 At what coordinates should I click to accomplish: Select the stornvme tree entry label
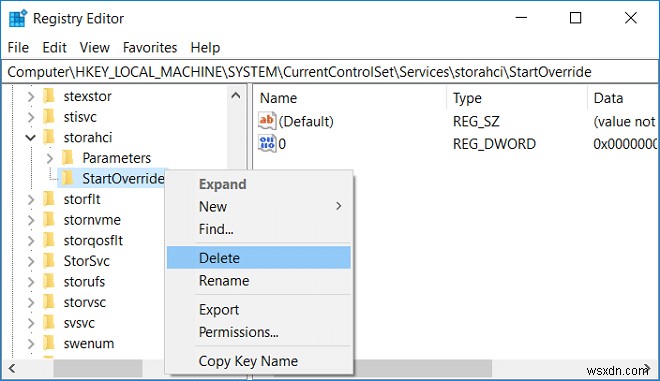coord(92,220)
